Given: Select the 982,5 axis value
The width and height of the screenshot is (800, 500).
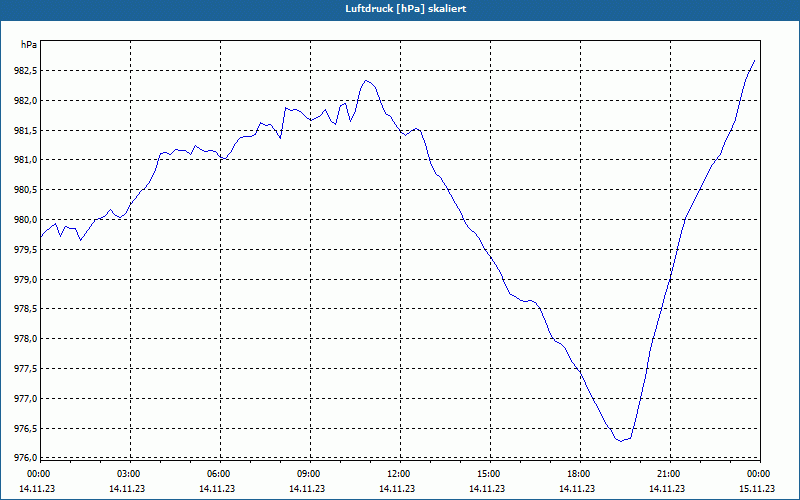Looking at the screenshot, I should [x=26, y=71].
